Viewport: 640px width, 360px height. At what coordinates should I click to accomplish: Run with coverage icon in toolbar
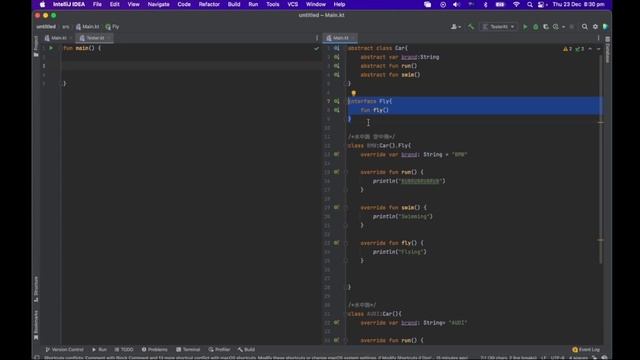tap(546, 27)
